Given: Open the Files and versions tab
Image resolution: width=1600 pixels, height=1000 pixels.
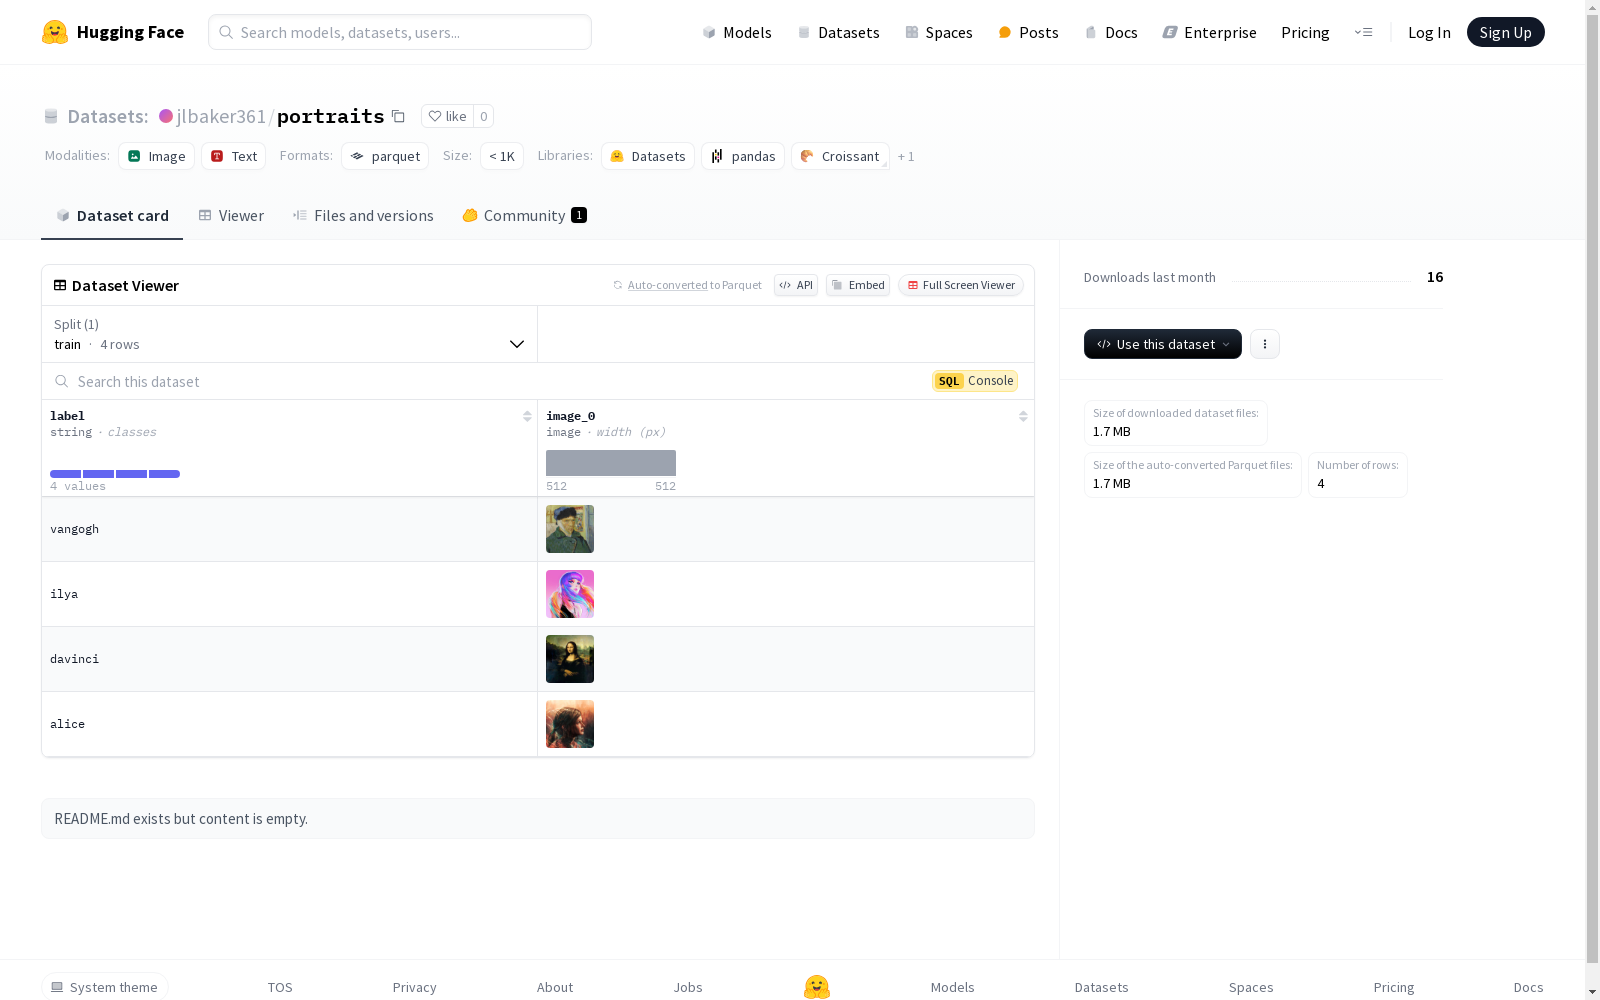Looking at the screenshot, I should 363,215.
